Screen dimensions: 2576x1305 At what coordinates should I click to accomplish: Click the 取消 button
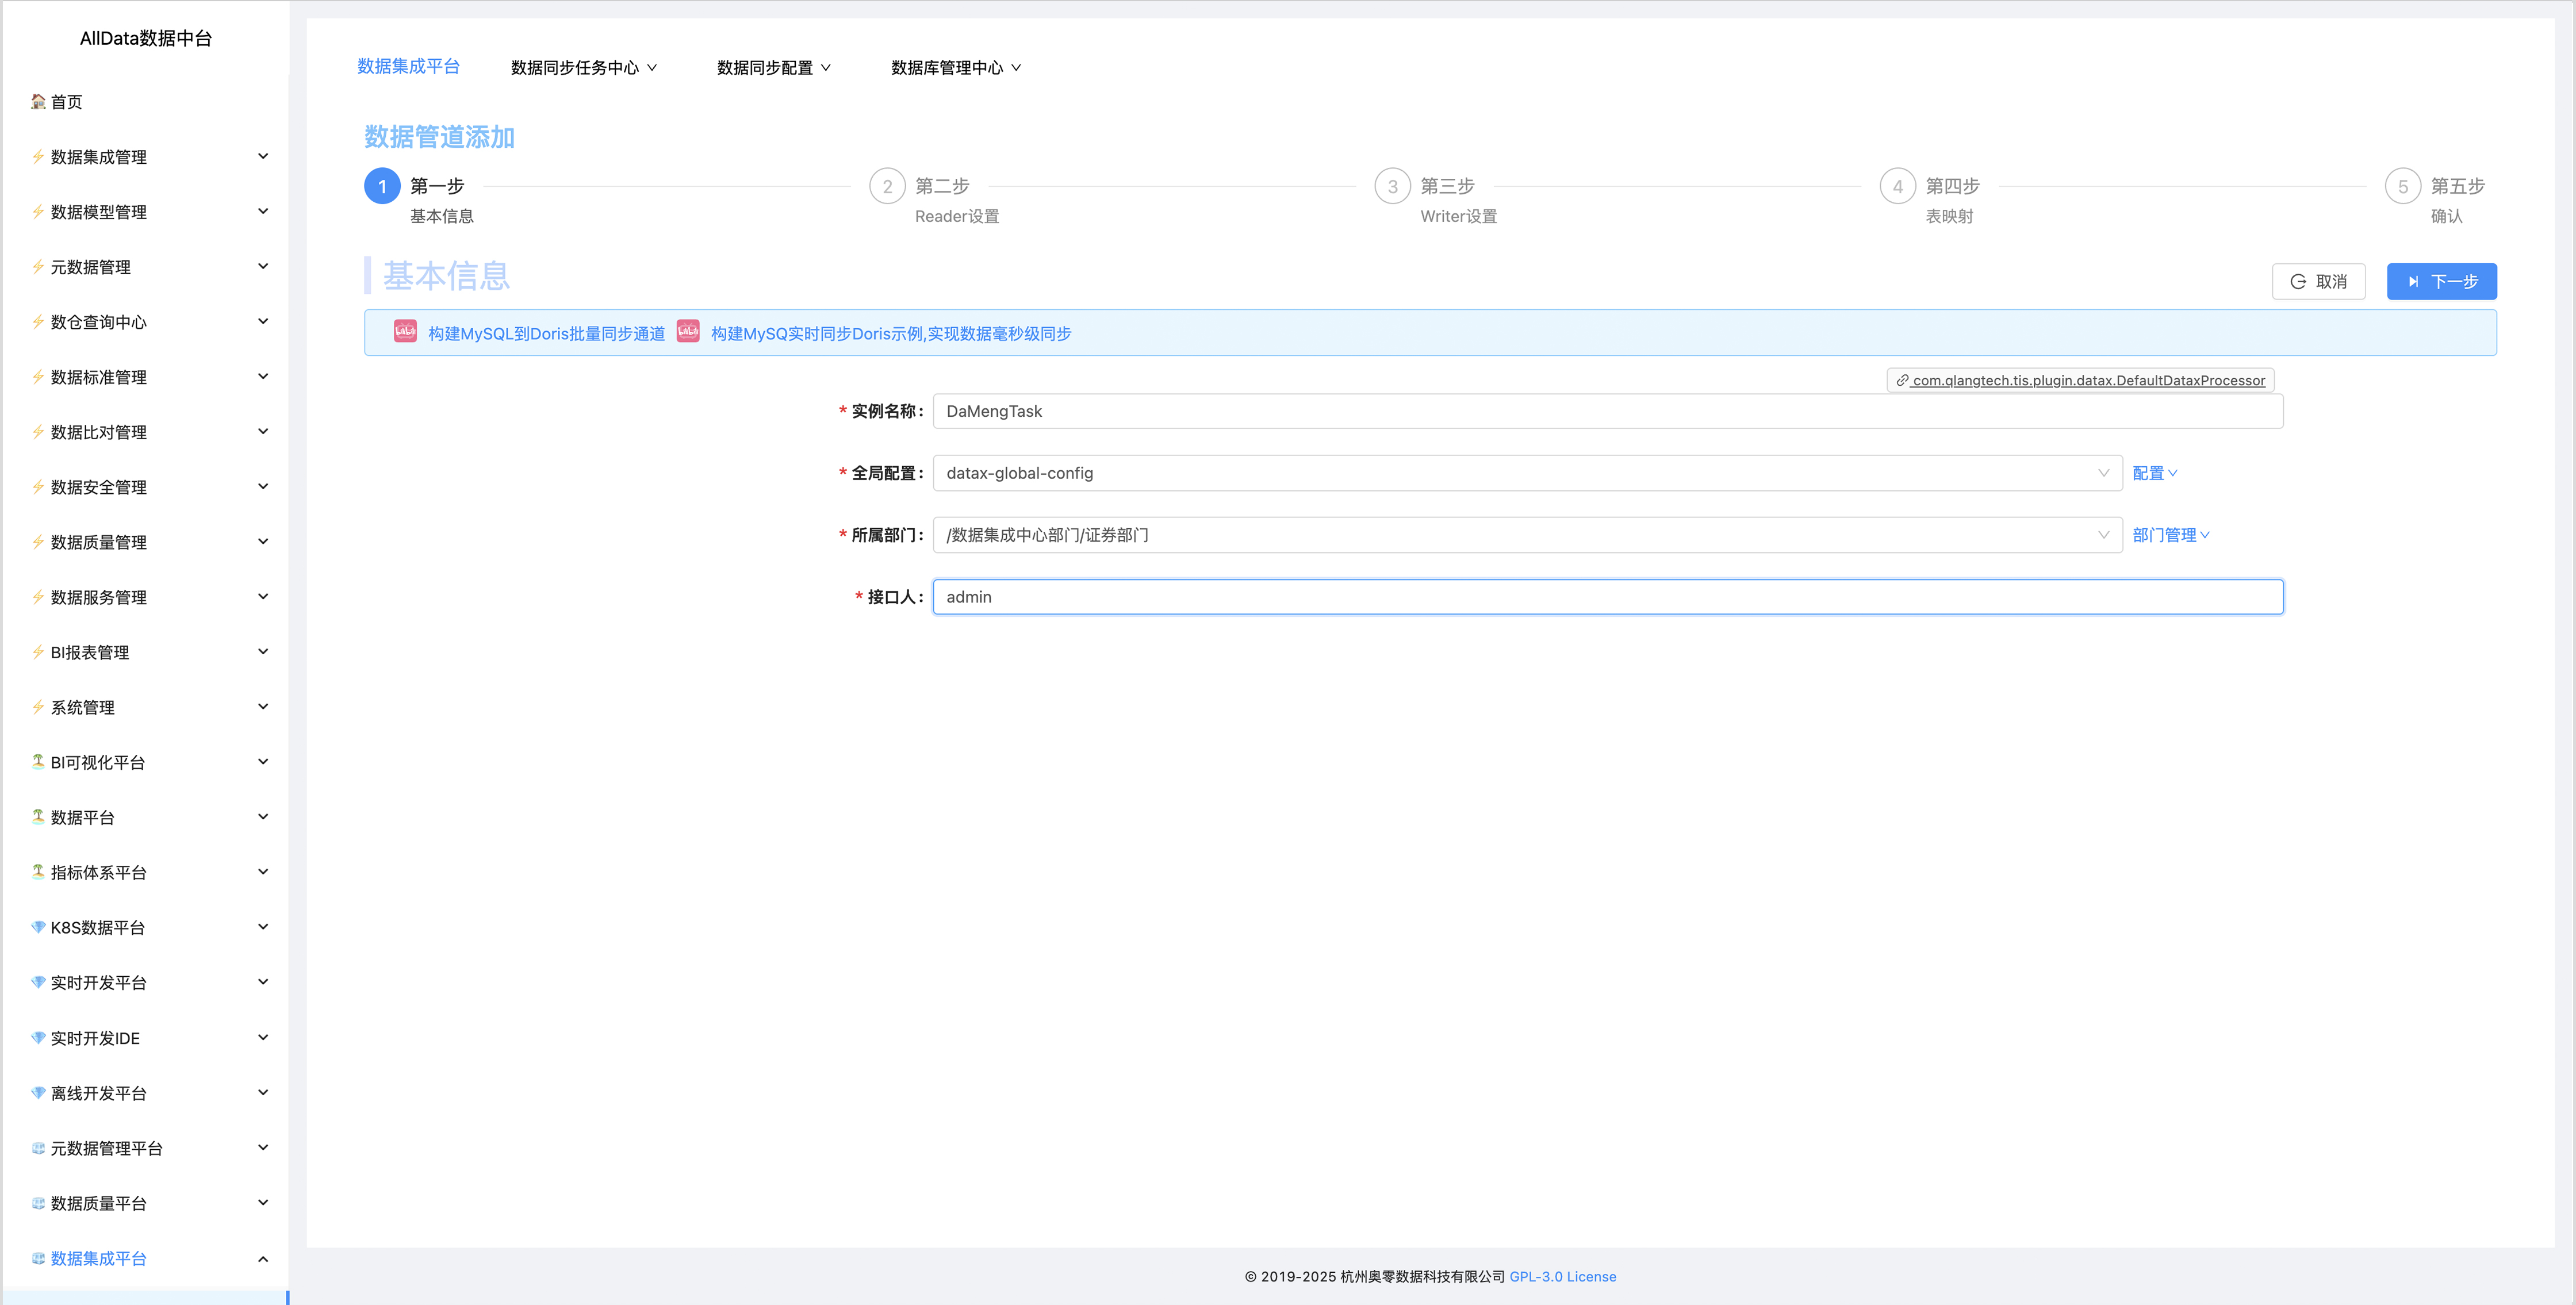point(2318,282)
